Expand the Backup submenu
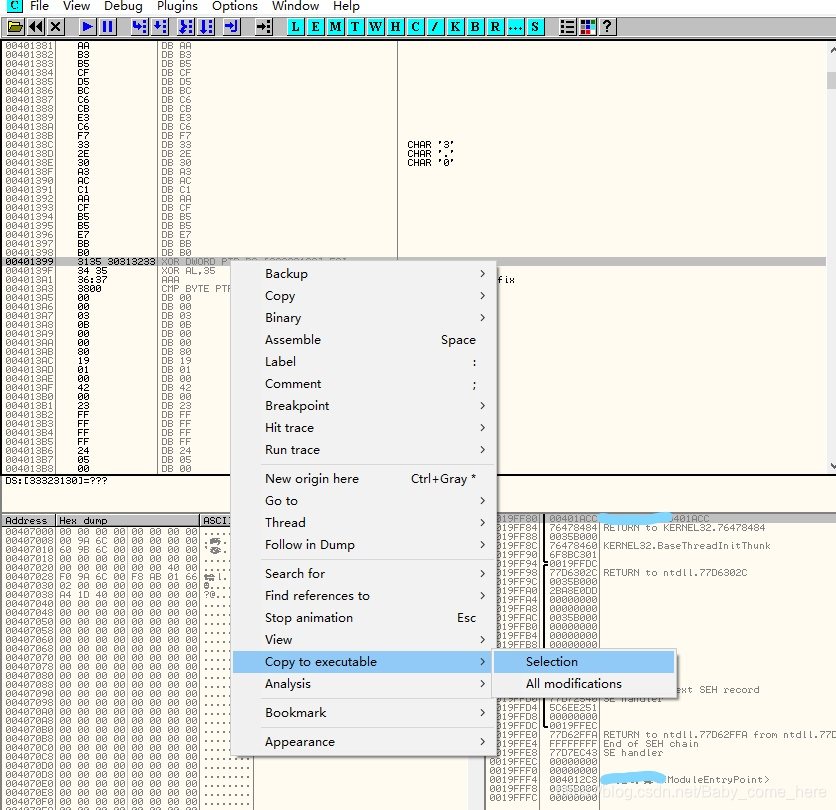Viewport: 836px width, 810px height. 364,274
